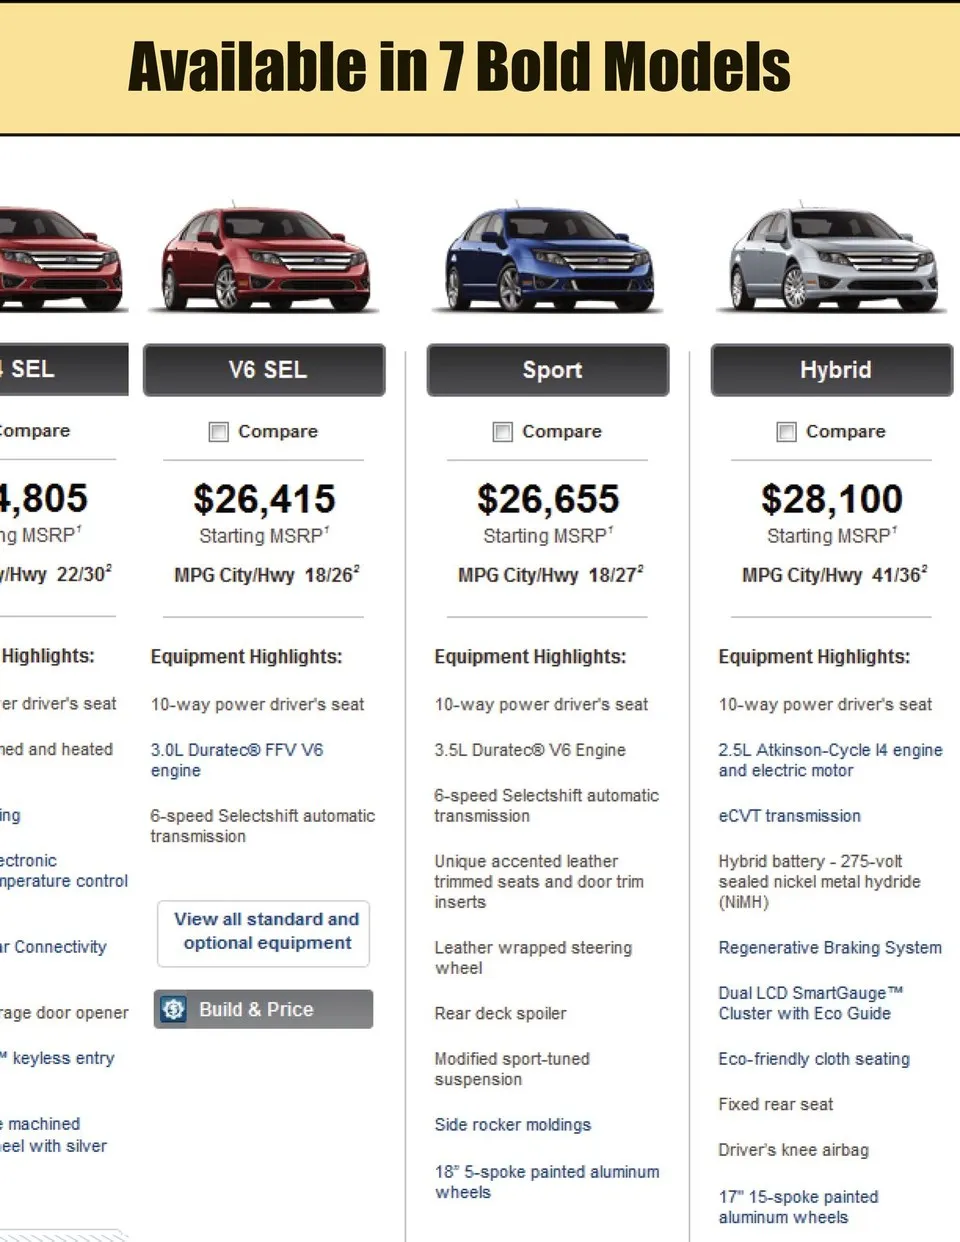
Task: Click the Build & Price gear icon
Action: (x=173, y=1009)
